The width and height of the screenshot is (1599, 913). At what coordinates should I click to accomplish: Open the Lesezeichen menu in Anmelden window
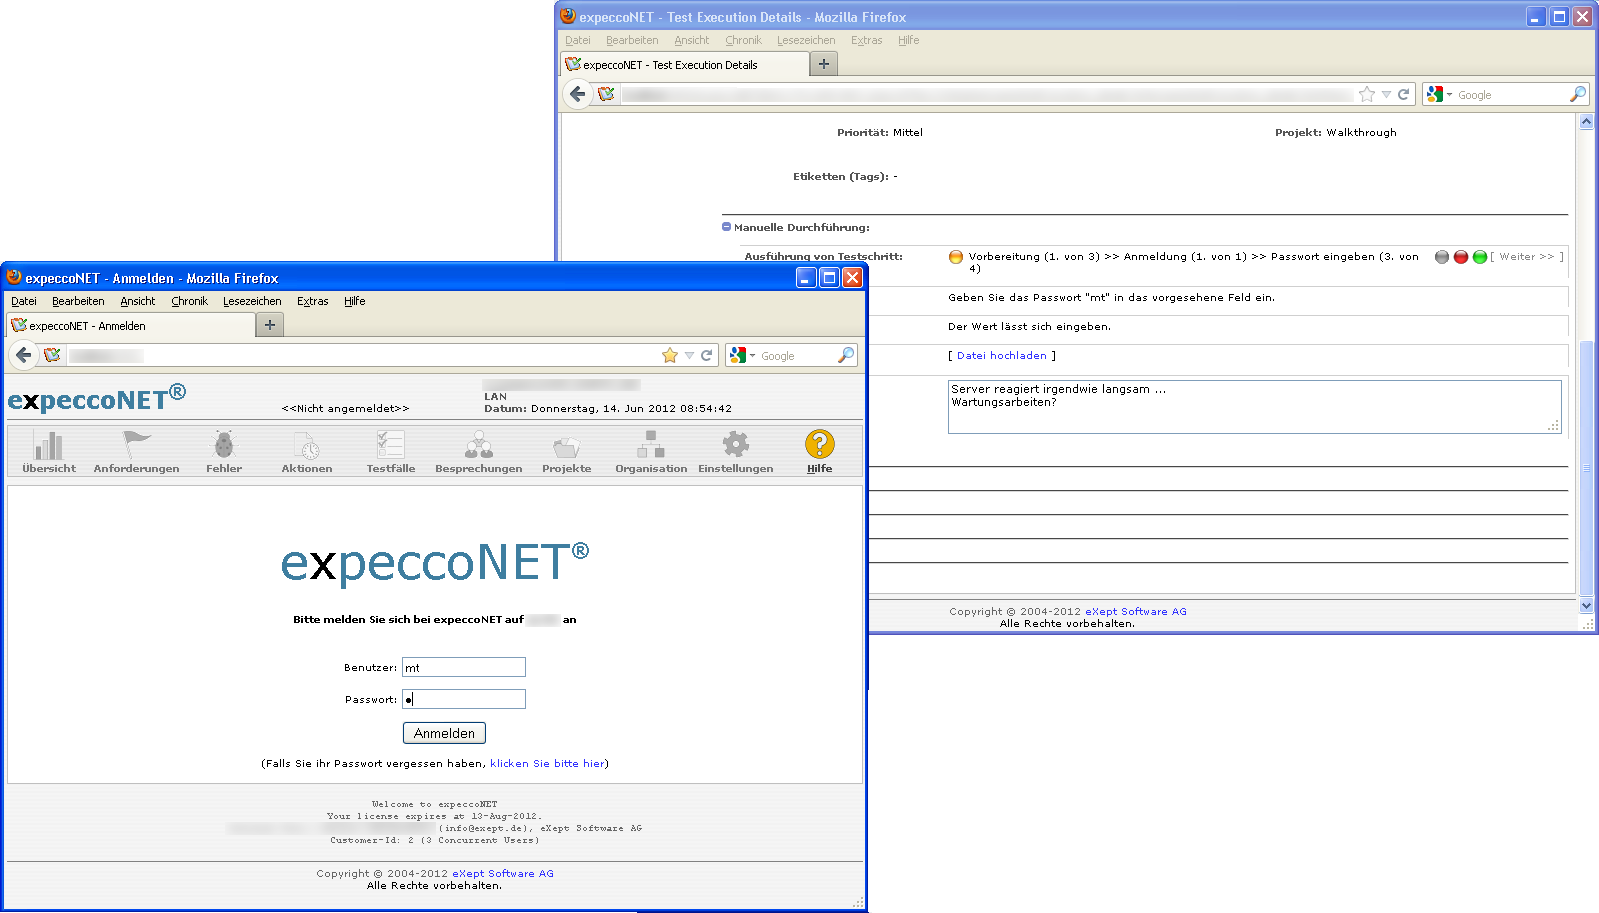tap(252, 301)
